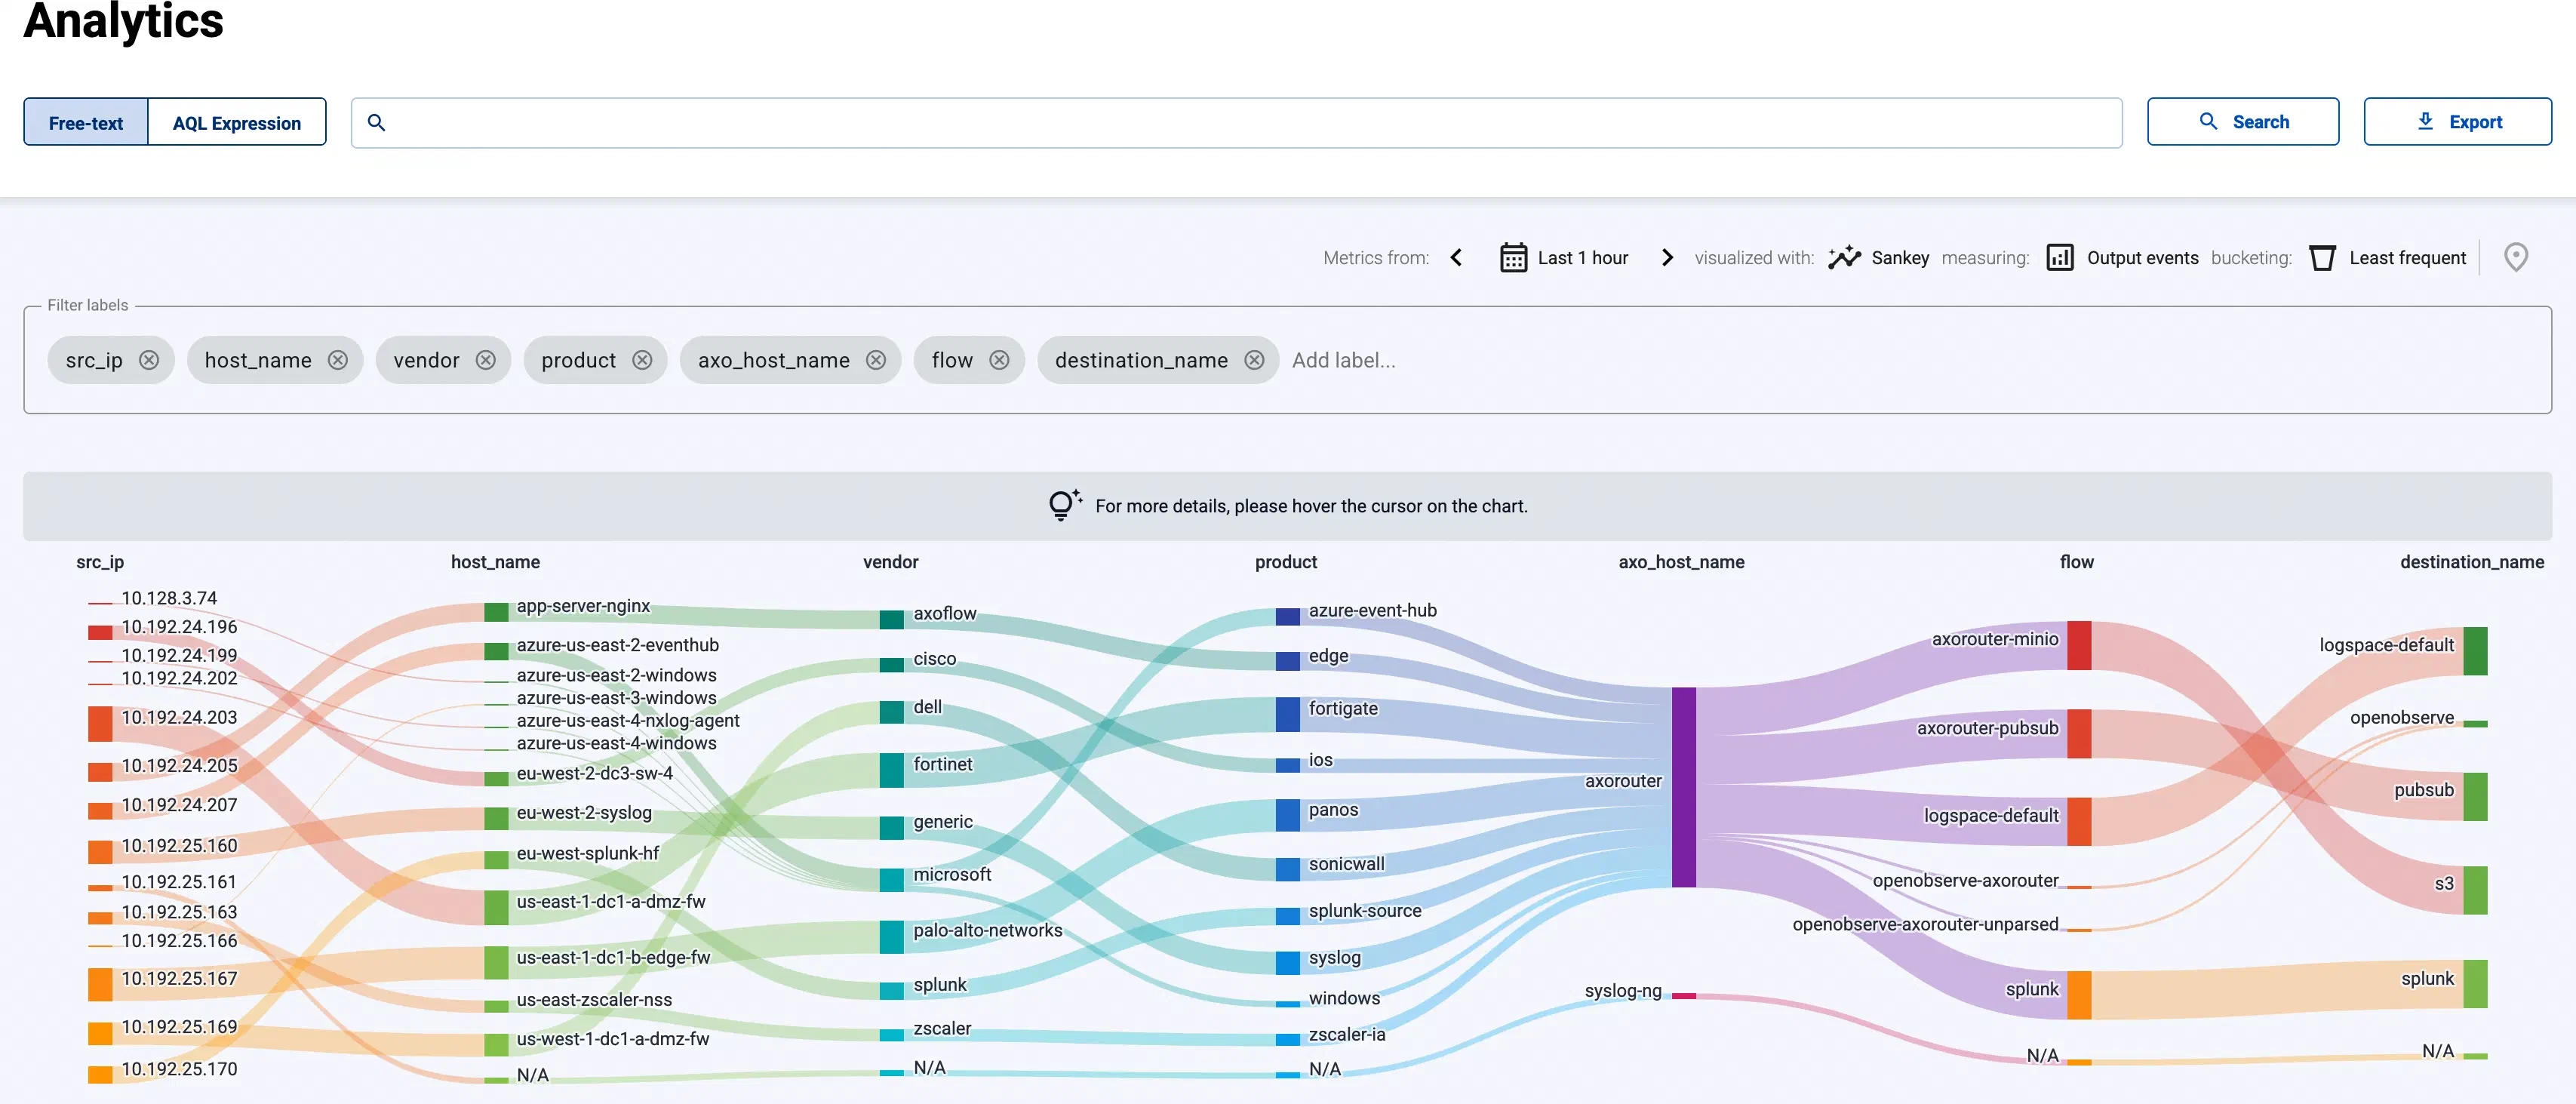Click the Search button
This screenshot has height=1104, width=2576.
[x=2243, y=122]
